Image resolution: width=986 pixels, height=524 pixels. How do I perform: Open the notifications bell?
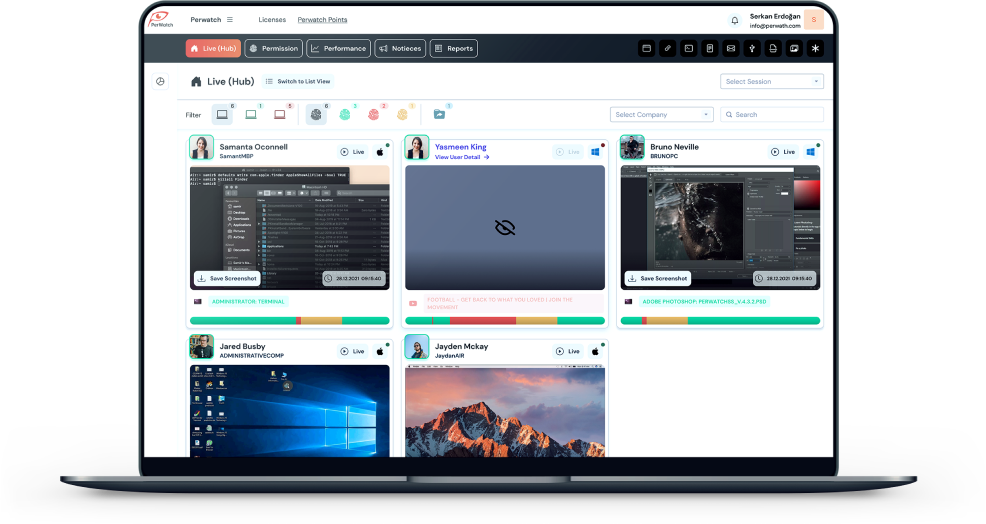click(x=735, y=20)
